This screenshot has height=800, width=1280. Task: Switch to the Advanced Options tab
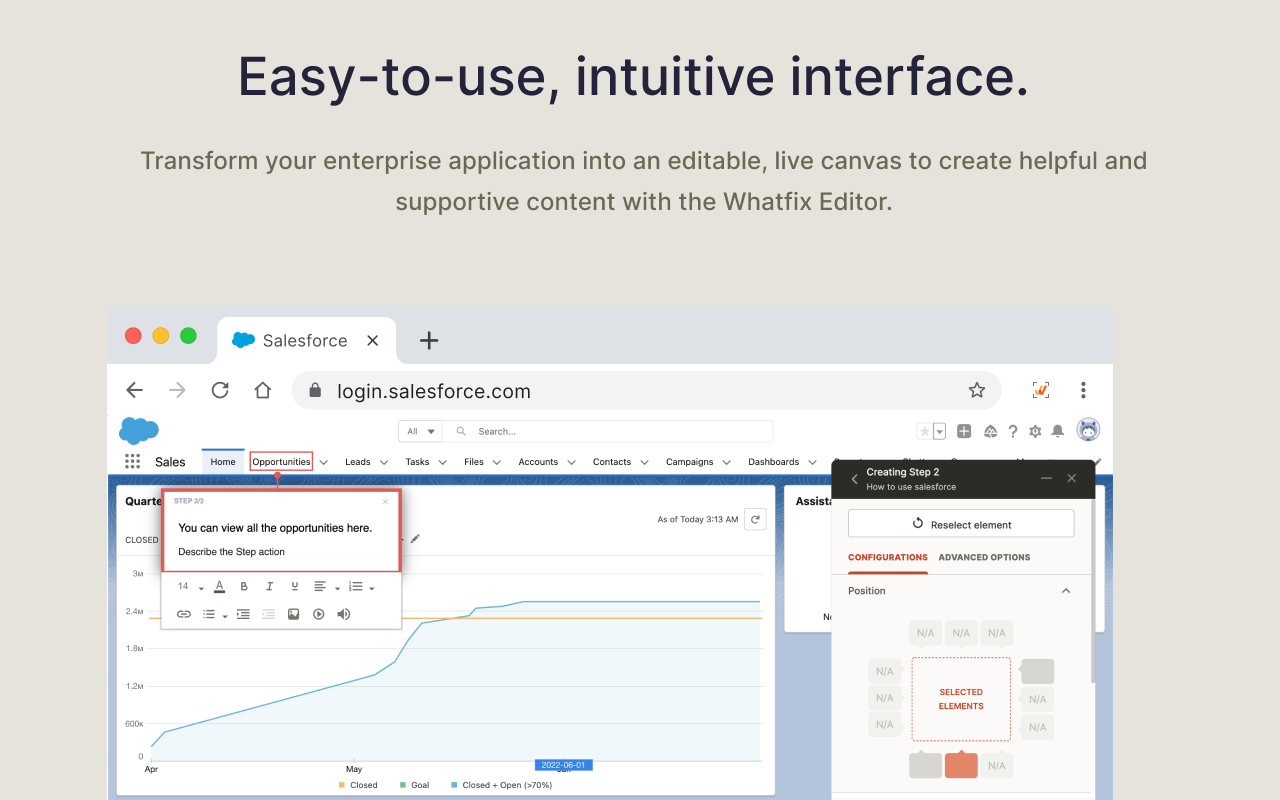[x=984, y=557]
